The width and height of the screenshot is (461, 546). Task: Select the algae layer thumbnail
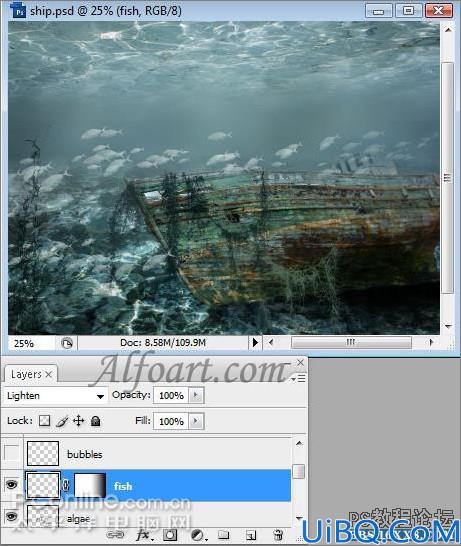pyautogui.click(x=43, y=516)
